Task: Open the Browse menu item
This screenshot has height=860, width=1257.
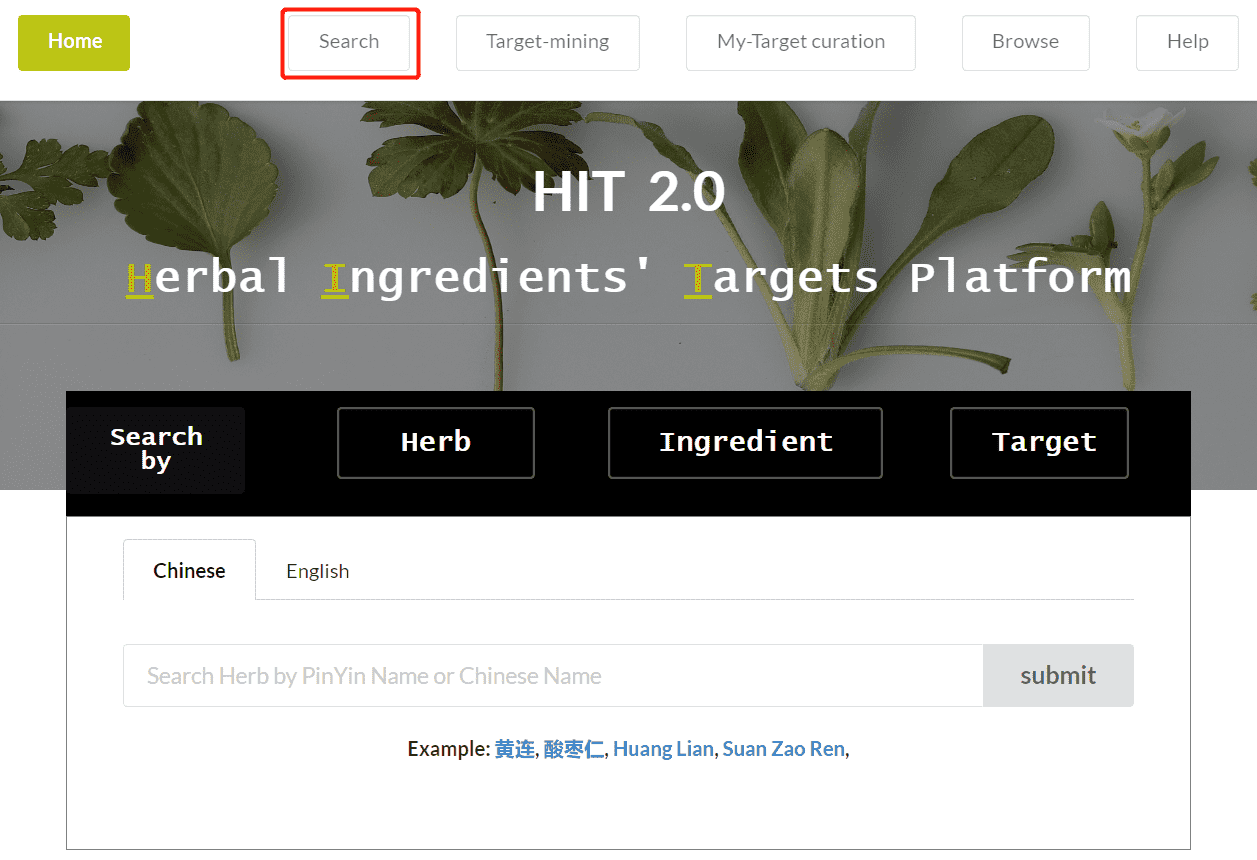Action: pyautogui.click(x=1026, y=43)
